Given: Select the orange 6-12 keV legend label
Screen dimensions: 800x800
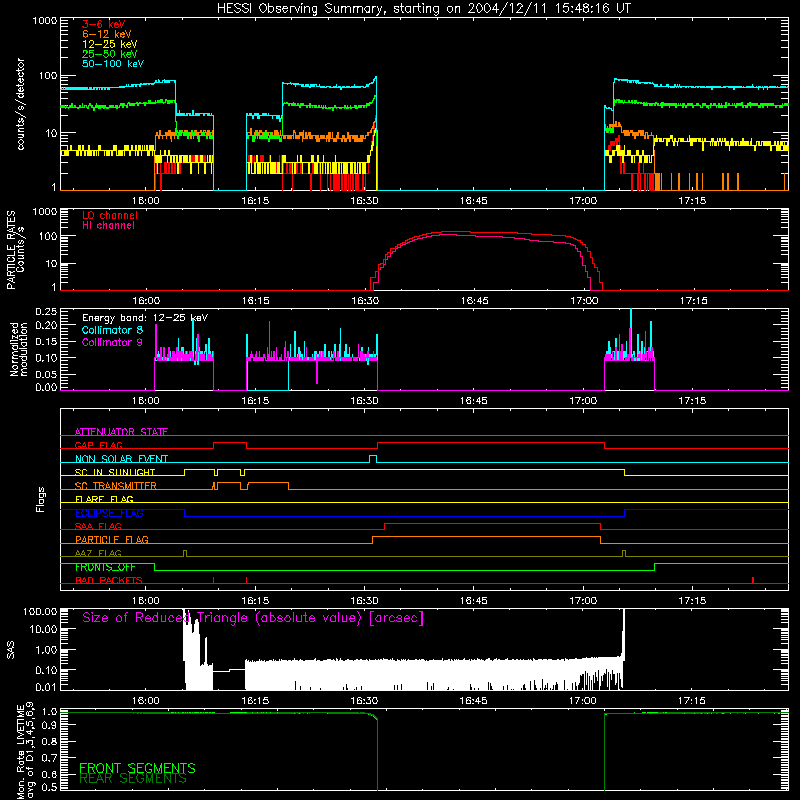Looking at the screenshot, I should pyautogui.click(x=107, y=34).
